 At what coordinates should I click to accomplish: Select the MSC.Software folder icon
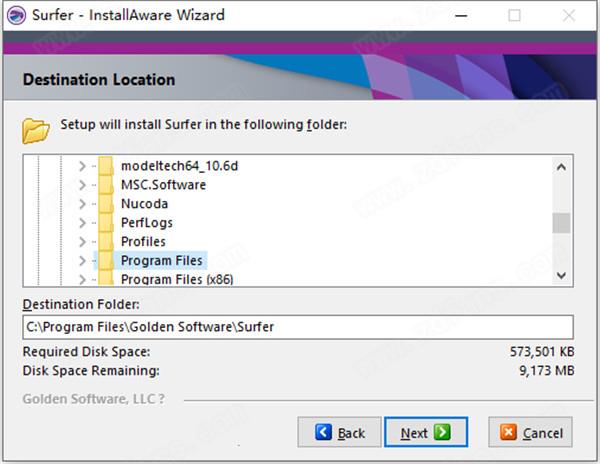[x=106, y=185]
